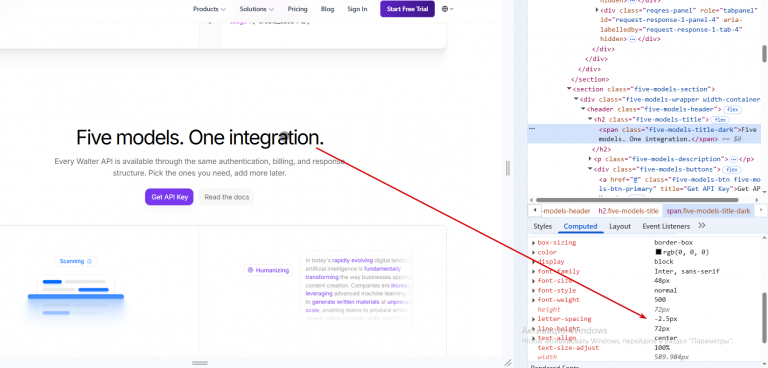
Task: Click the Read the docs button
Action: click(227, 197)
